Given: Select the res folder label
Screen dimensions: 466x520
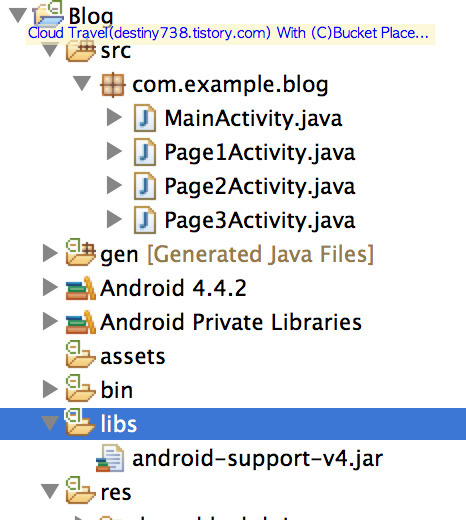Looking at the screenshot, I should coord(116,493).
